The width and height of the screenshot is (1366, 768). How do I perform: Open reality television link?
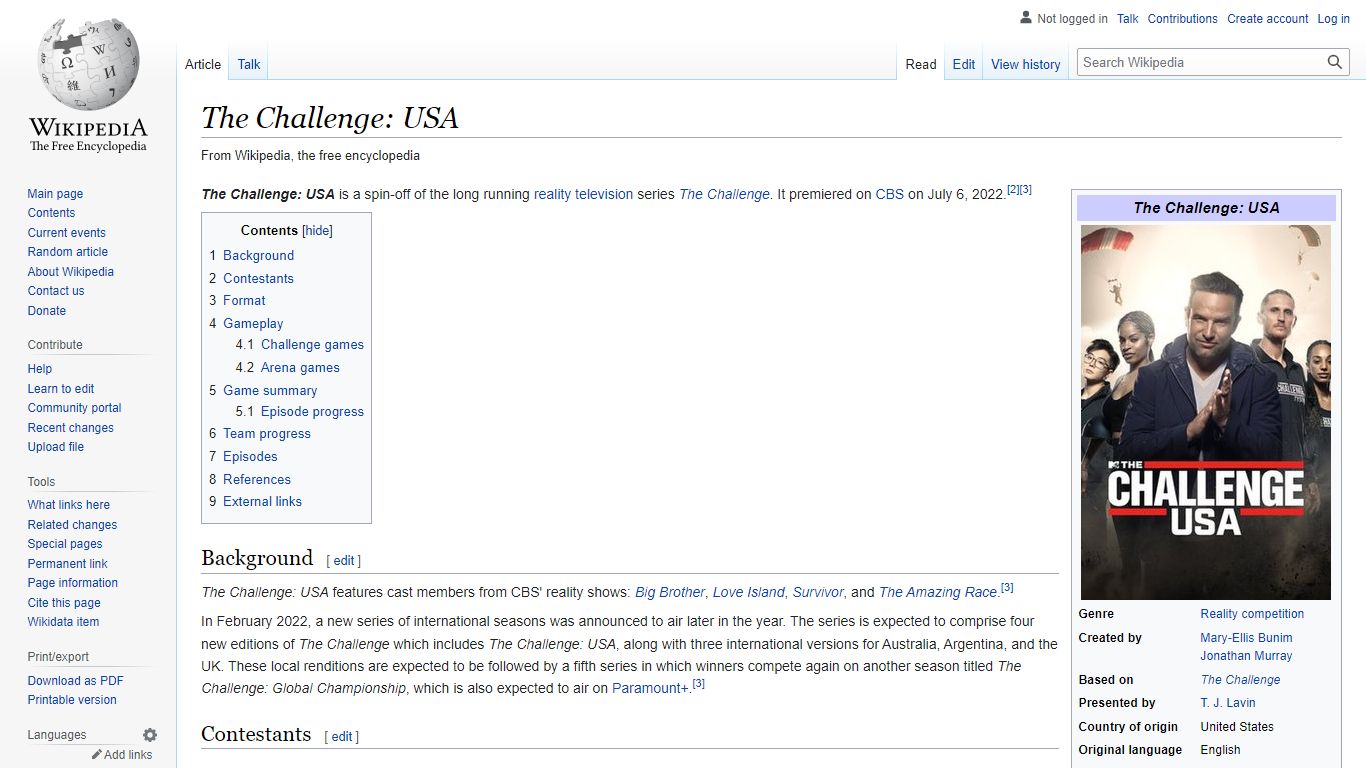[583, 195]
